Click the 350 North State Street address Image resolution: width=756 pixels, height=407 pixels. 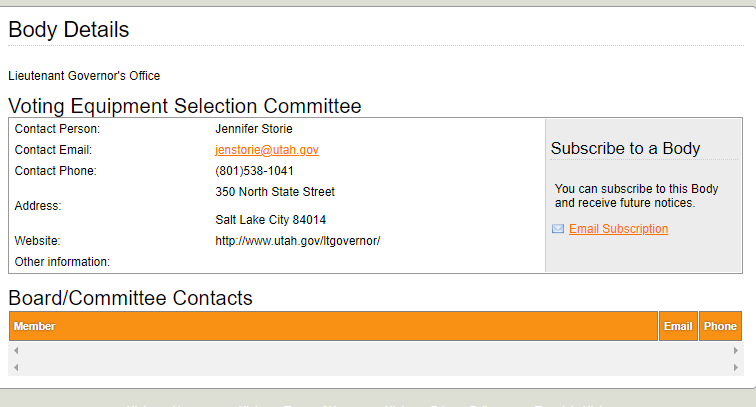(x=275, y=192)
